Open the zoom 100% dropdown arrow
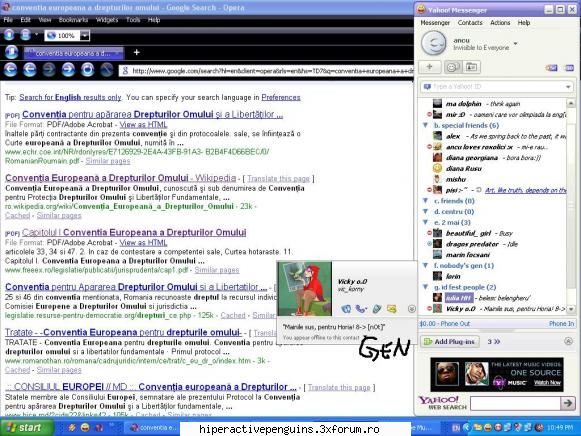This screenshot has height=436, width=581. point(85,36)
